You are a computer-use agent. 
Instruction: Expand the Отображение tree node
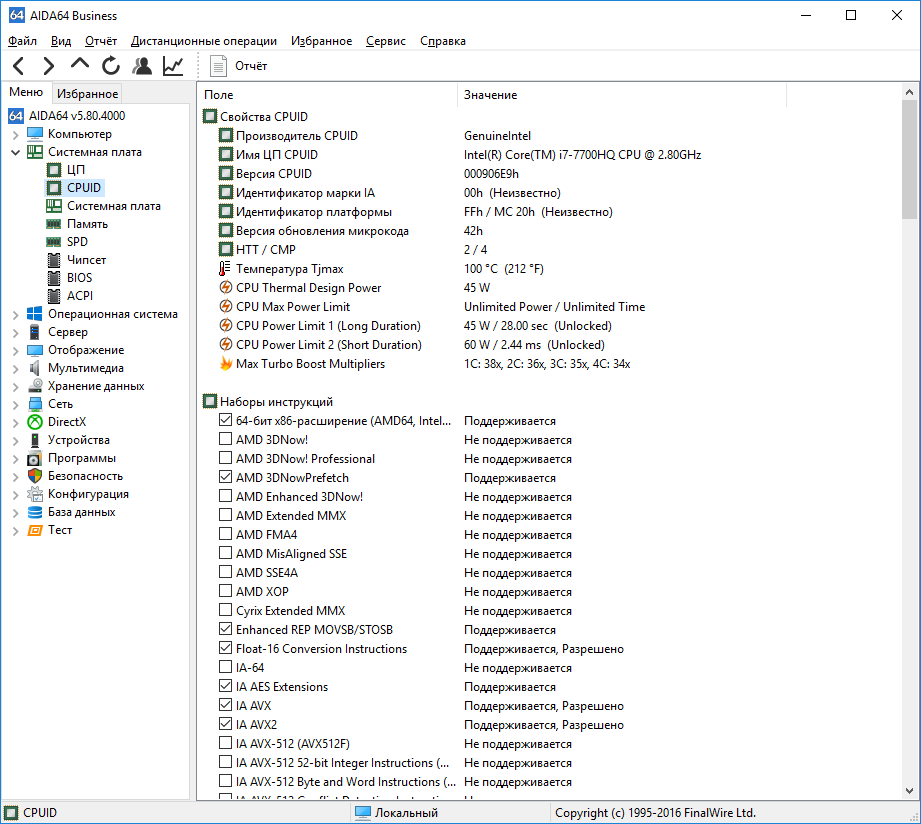coord(16,351)
